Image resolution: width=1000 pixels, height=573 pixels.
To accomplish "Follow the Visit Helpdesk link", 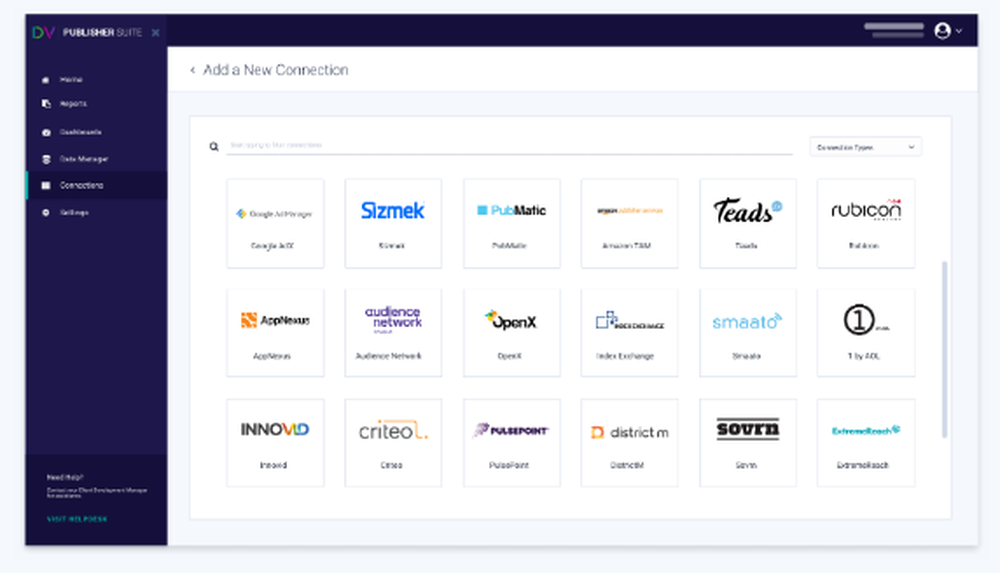I will pyautogui.click(x=77, y=519).
